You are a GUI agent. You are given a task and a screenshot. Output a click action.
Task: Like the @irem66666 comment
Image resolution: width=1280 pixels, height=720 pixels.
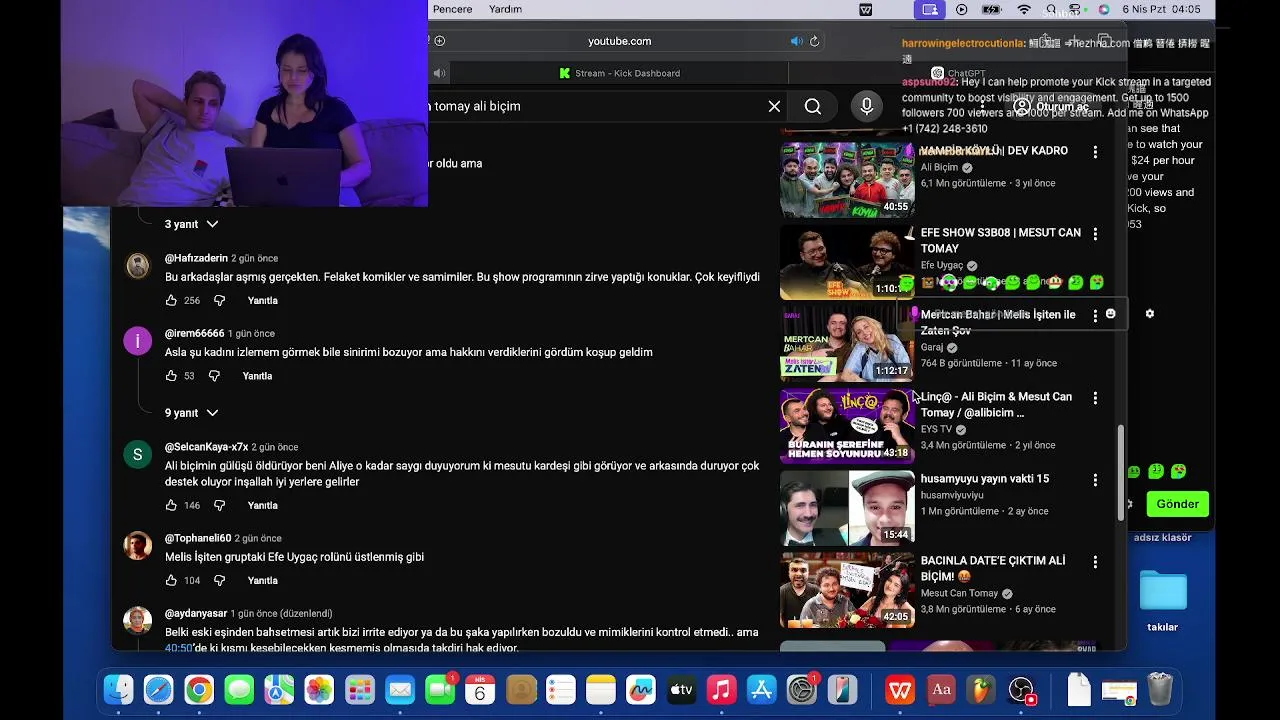click(171, 376)
